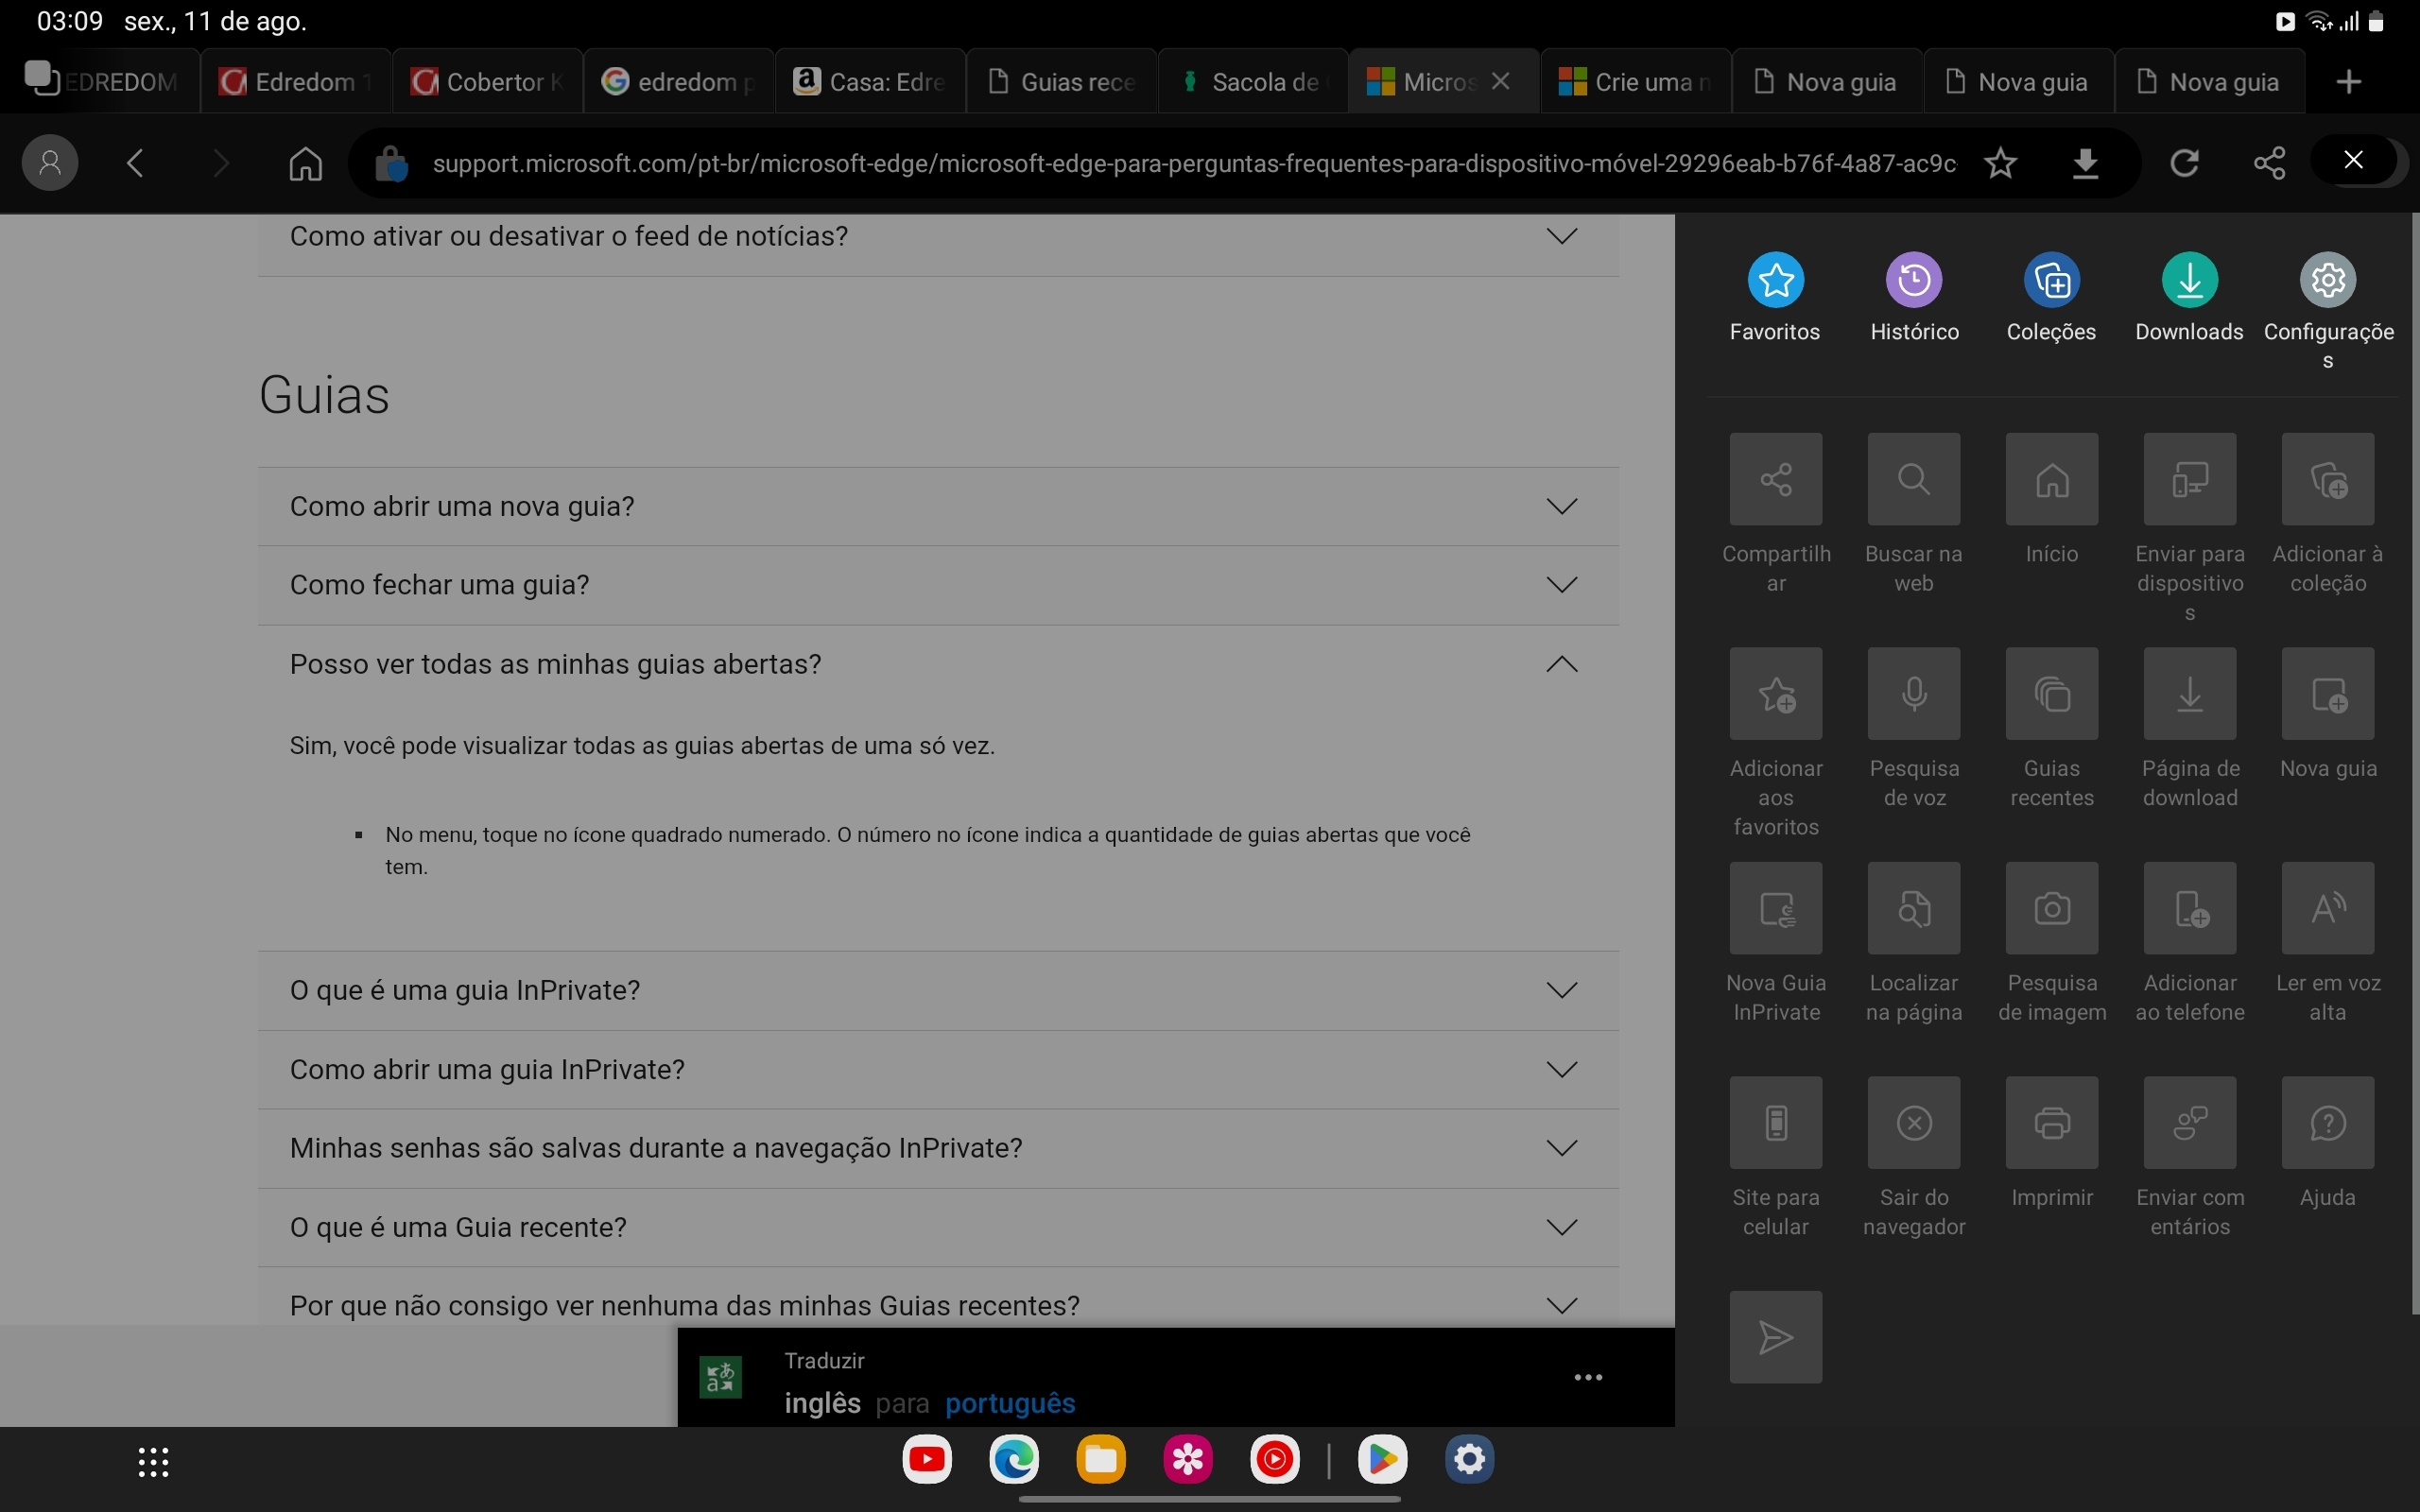The height and width of the screenshot is (1512, 2420).
Task: Open Histórico from the menu panel
Action: click(1913, 280)
